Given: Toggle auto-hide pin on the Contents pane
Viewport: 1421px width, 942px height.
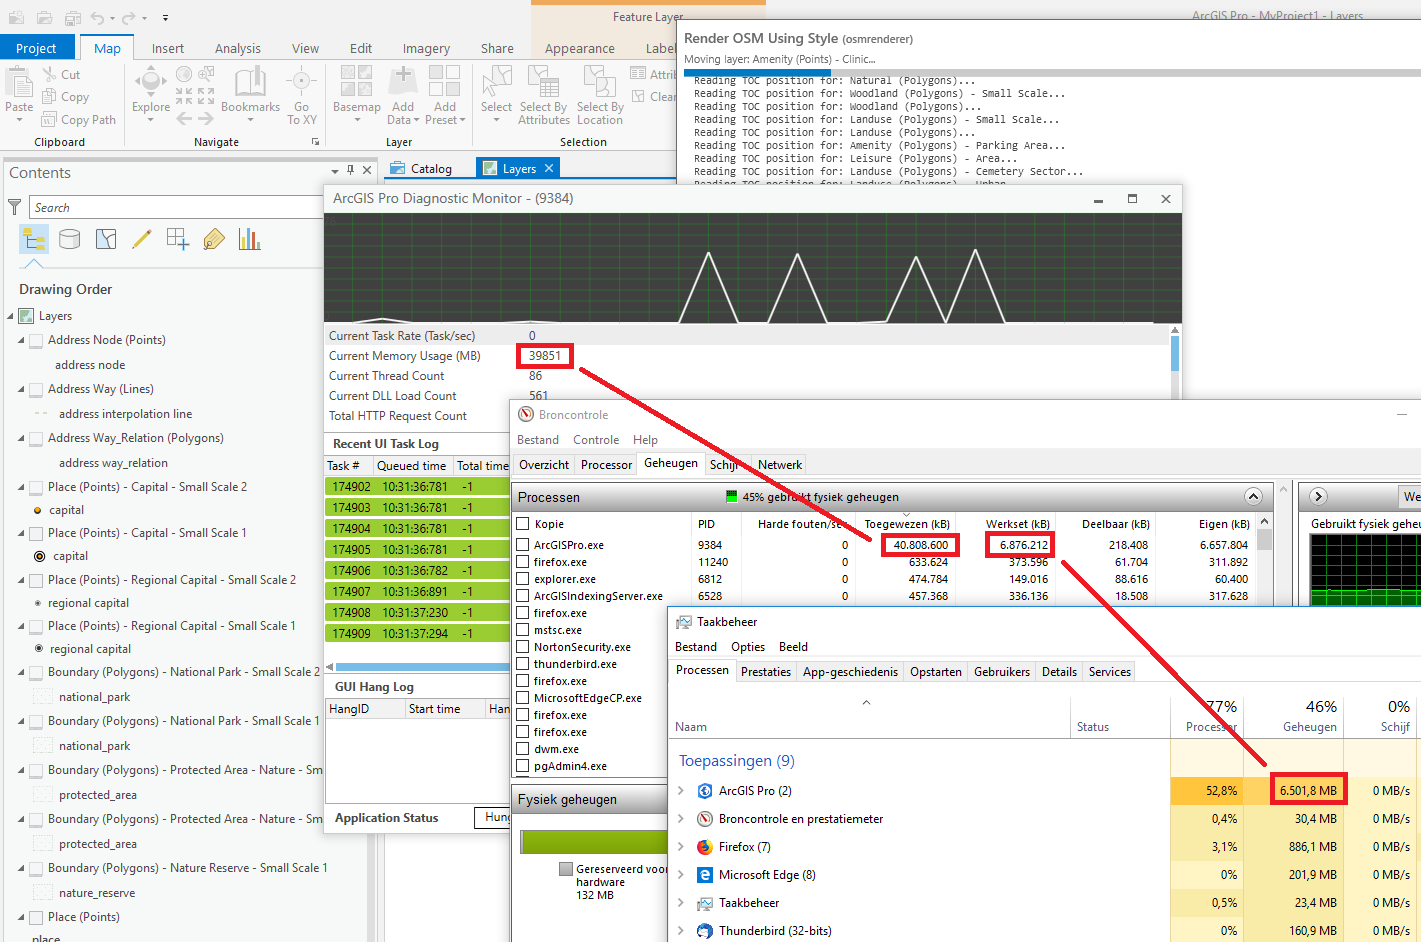Looking at the screenshot, I should point(350,170).
